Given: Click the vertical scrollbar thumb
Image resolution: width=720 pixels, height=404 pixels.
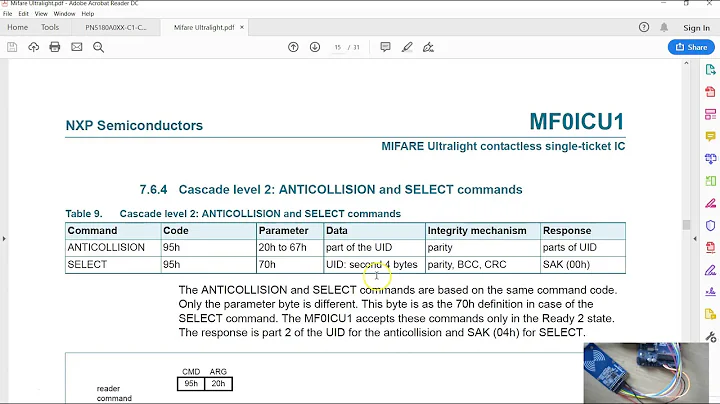Looking at the screenshot, I should (686, 224).
